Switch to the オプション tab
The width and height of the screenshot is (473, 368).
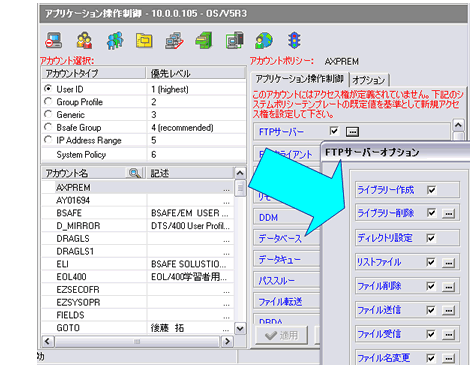369,80
